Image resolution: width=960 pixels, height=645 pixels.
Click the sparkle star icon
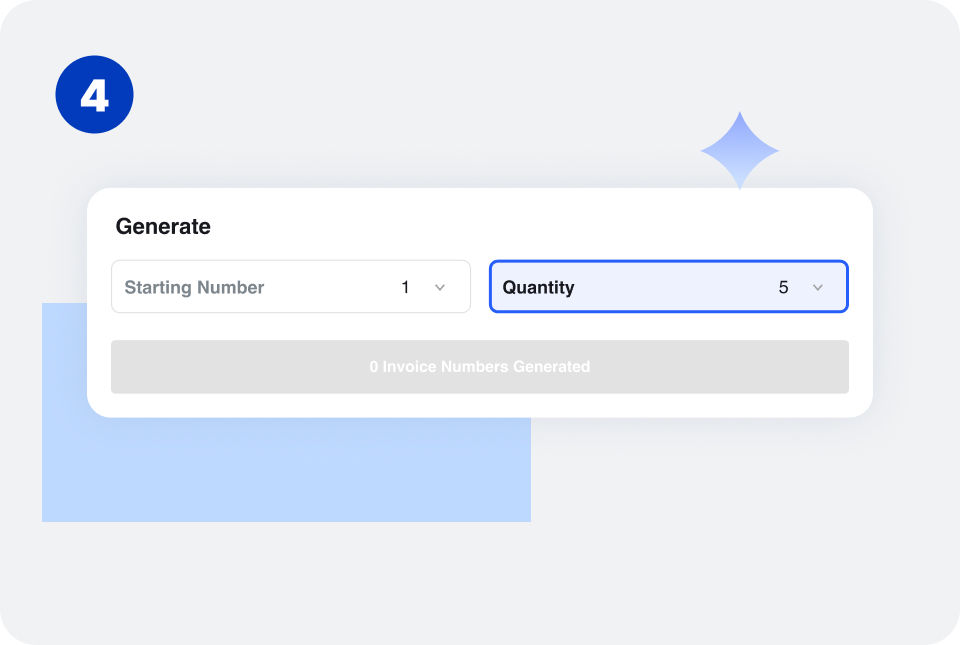[740, 151]
